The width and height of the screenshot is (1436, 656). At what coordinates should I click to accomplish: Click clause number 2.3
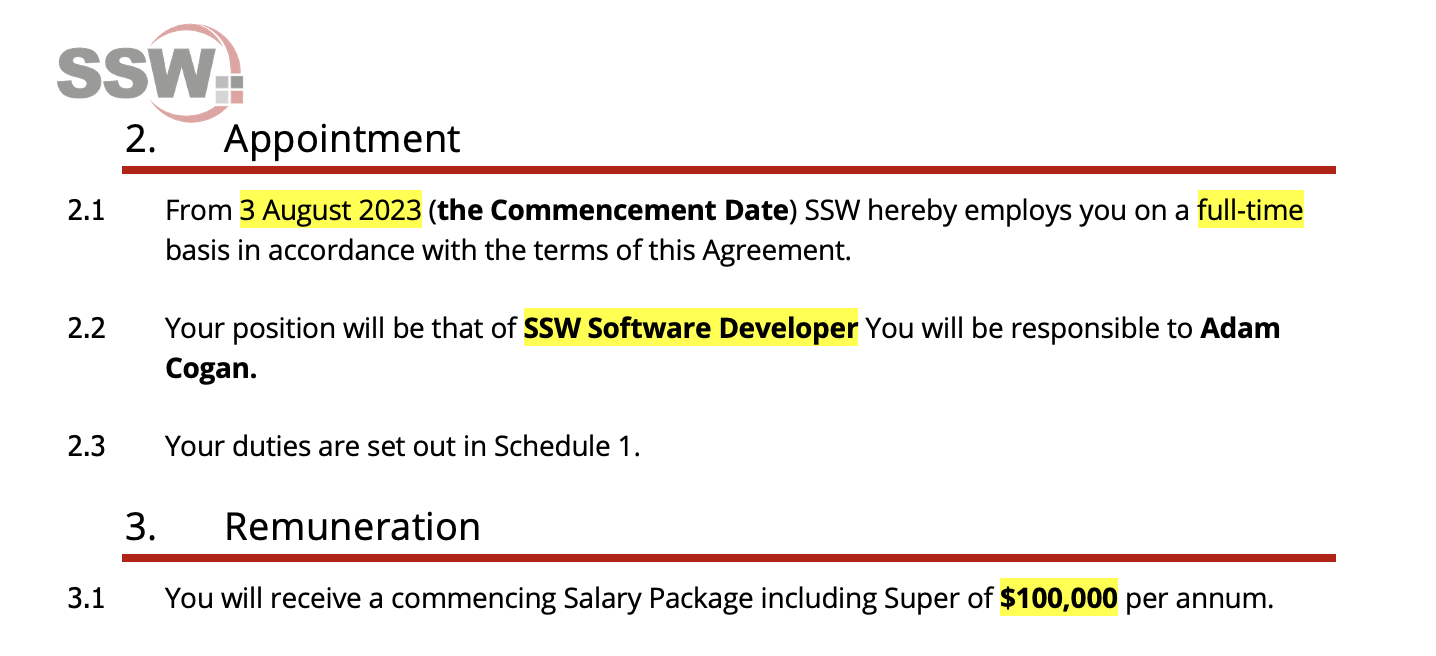click(x=86, y=446)
